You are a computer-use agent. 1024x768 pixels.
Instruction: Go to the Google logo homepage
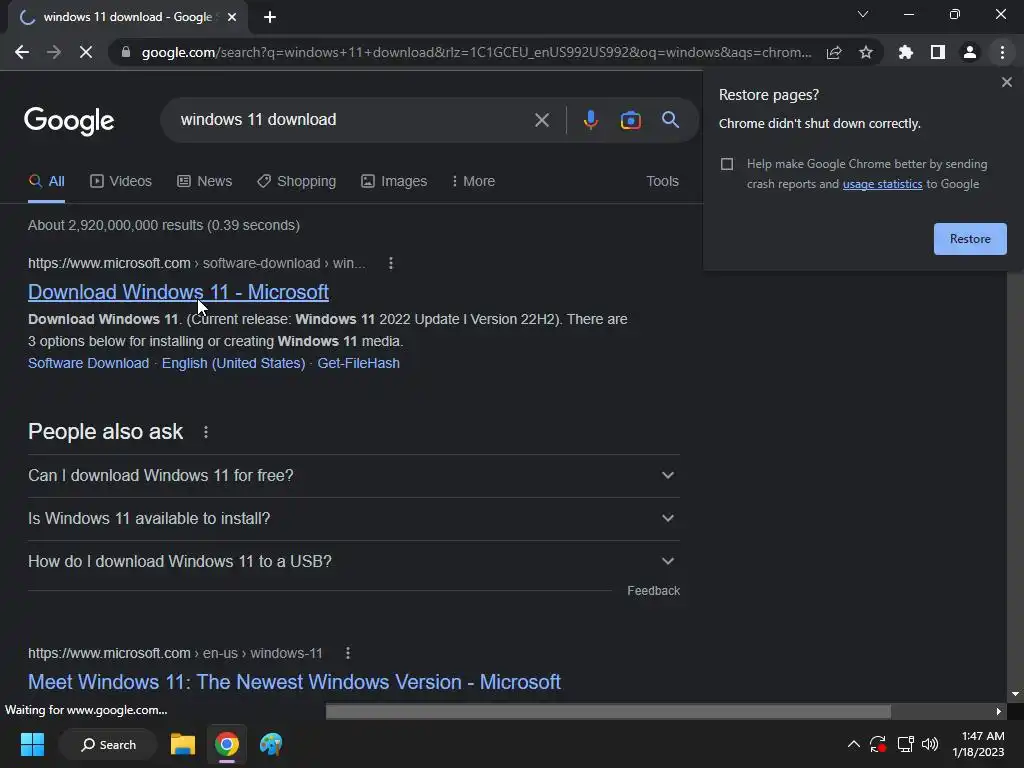(69, 121)
